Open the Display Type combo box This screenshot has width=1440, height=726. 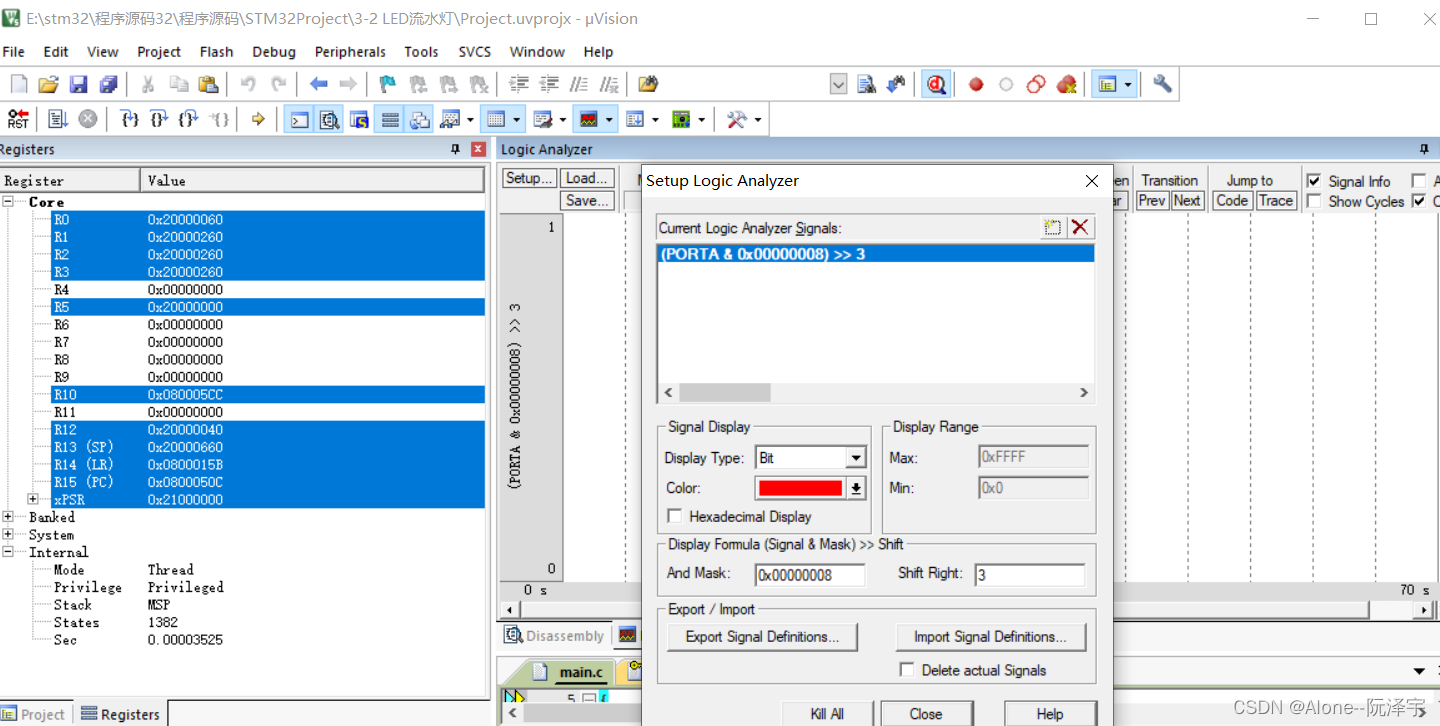[811, 458]
